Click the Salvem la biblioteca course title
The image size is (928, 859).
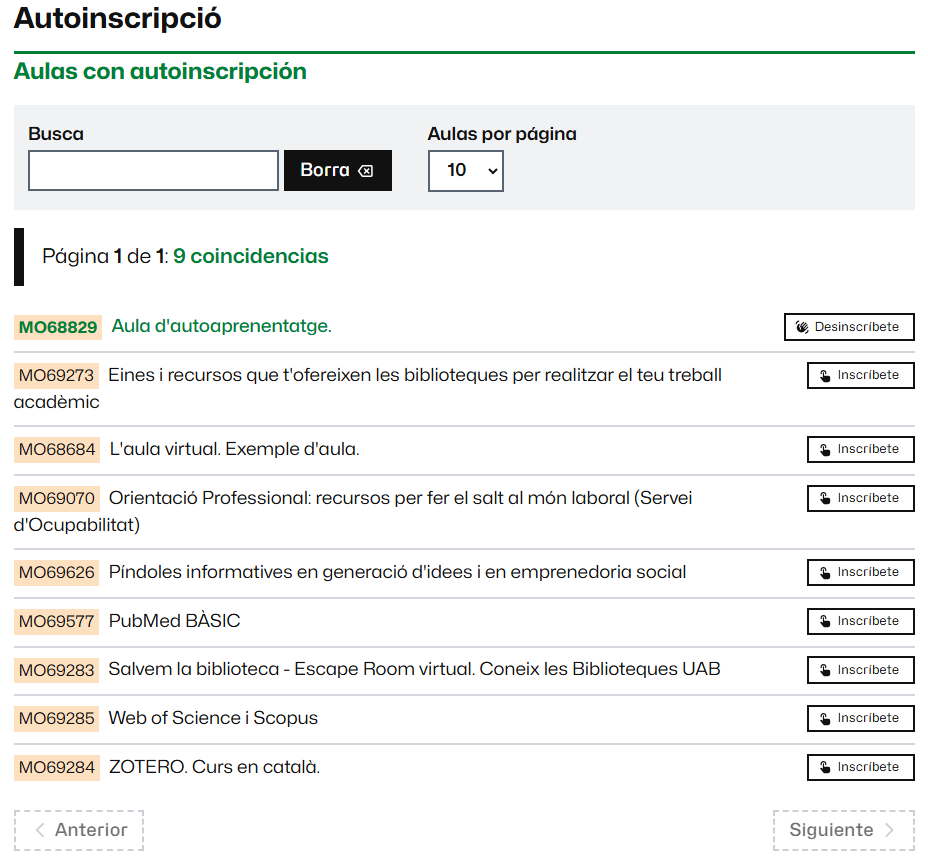pyautogui.click(x=414, y=670)
